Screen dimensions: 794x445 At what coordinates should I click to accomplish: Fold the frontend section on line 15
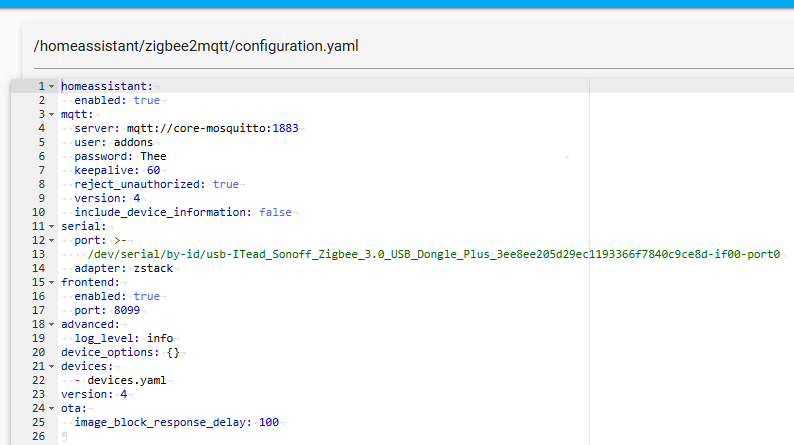(52, 283)
